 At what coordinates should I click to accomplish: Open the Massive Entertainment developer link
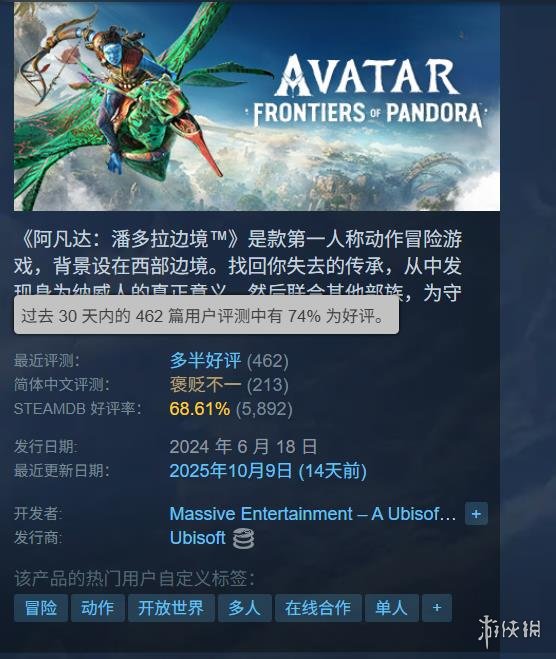click(313, 514)
